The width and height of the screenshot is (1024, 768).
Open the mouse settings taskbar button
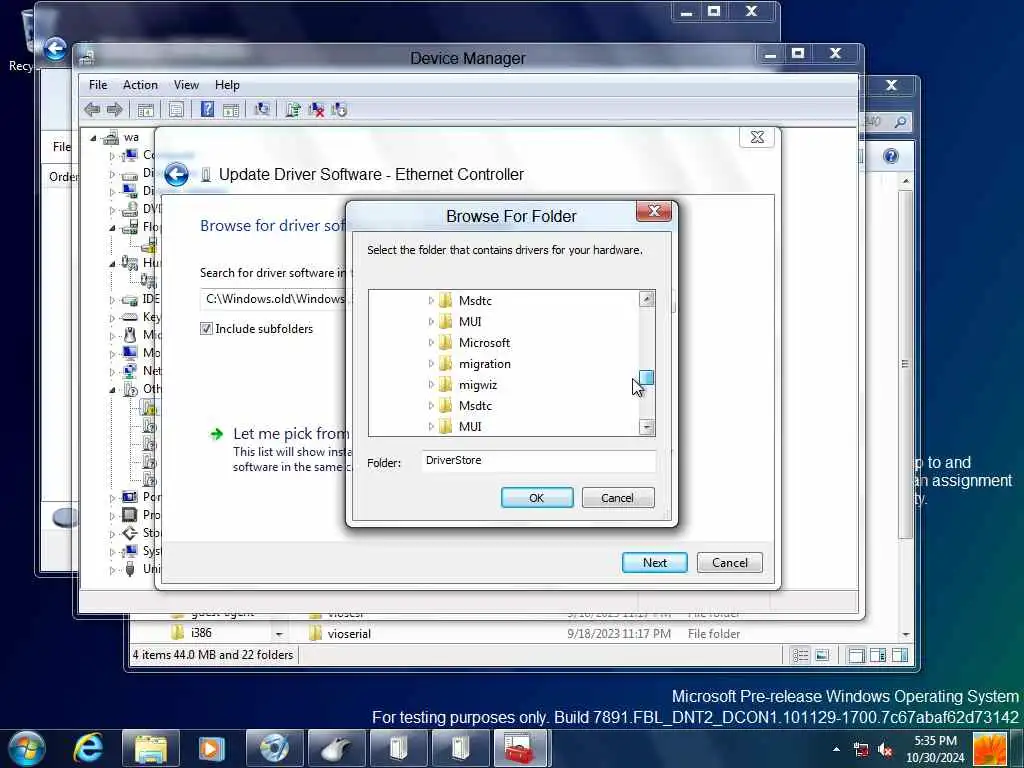pos(336,748)
